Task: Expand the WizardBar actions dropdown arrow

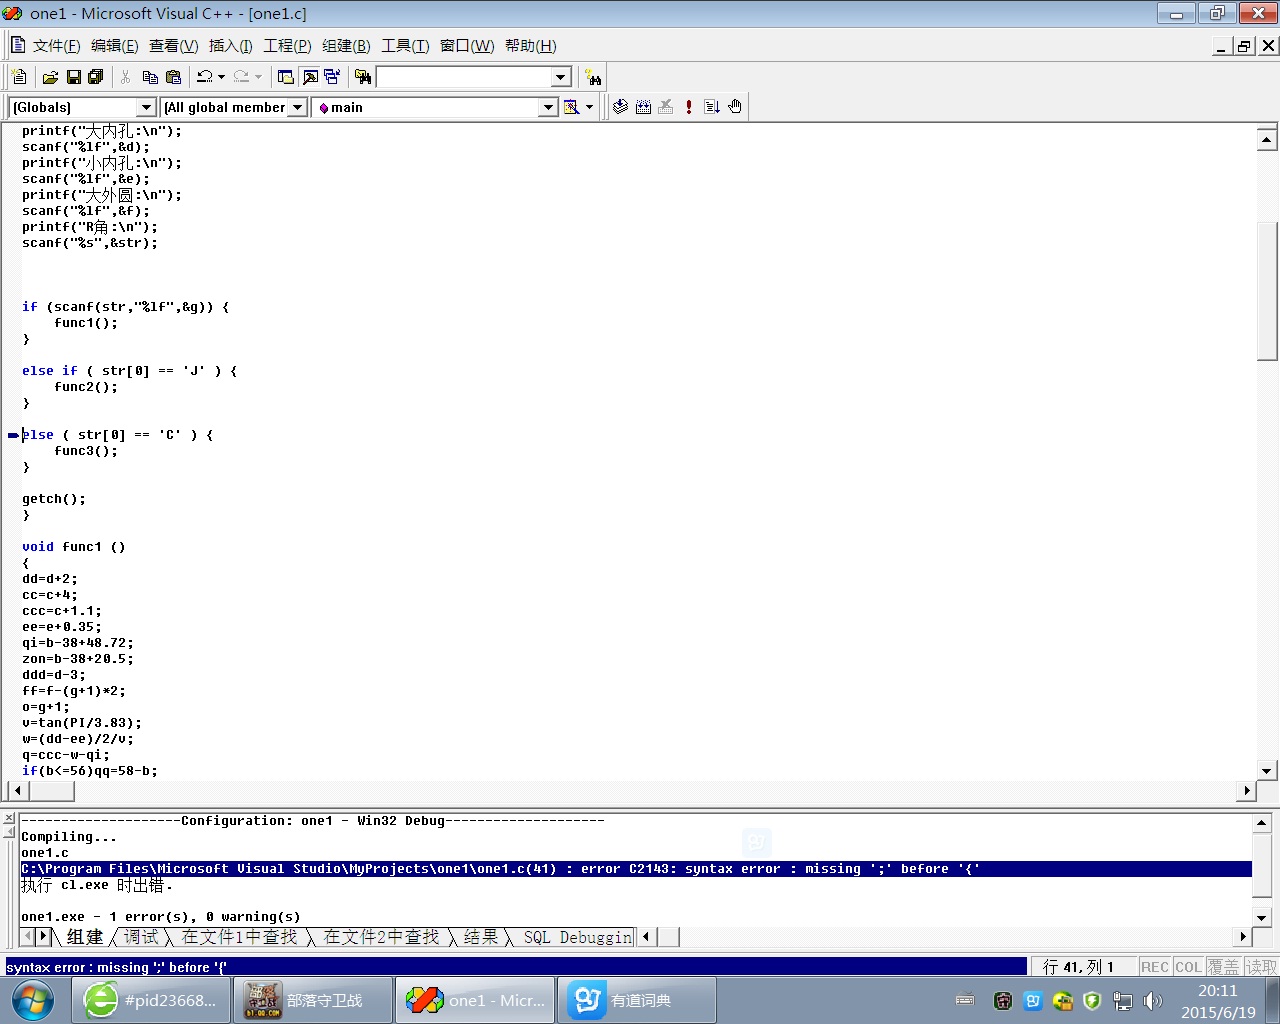Action: click(x=589, y=107)
